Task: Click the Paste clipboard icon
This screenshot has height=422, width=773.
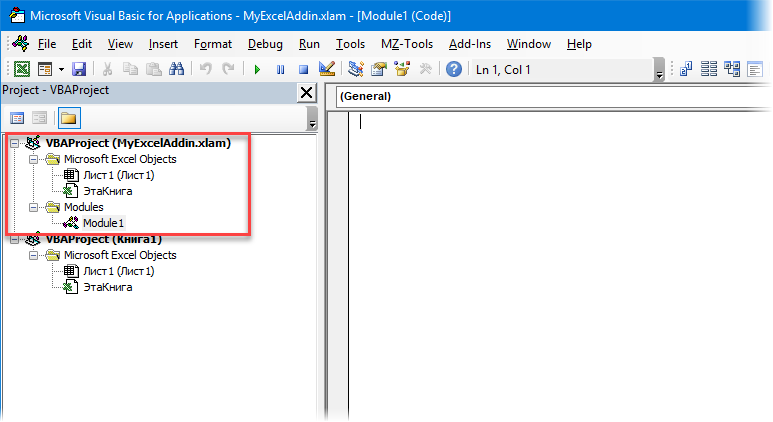Action: click(x=153, y=69)
